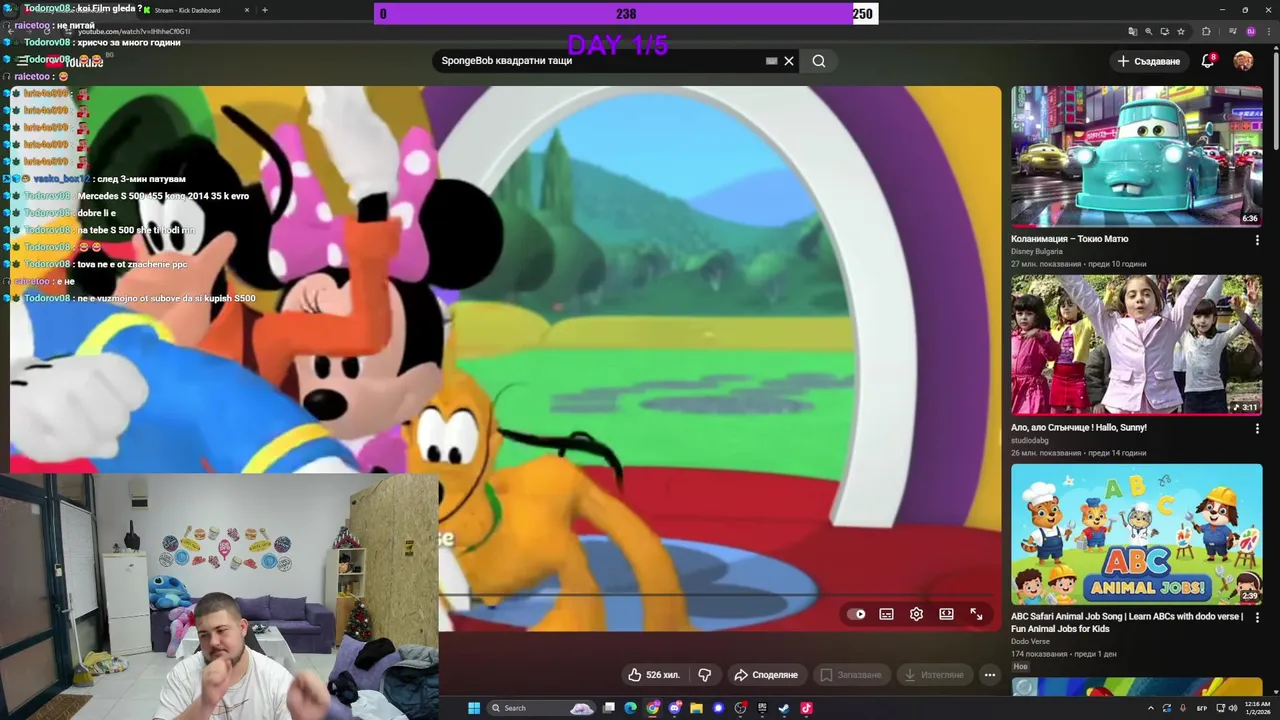Show hidden system tray icons chevron
Image resolution: width=1280 pixels, height=720 pixels.
point(1151,708)
